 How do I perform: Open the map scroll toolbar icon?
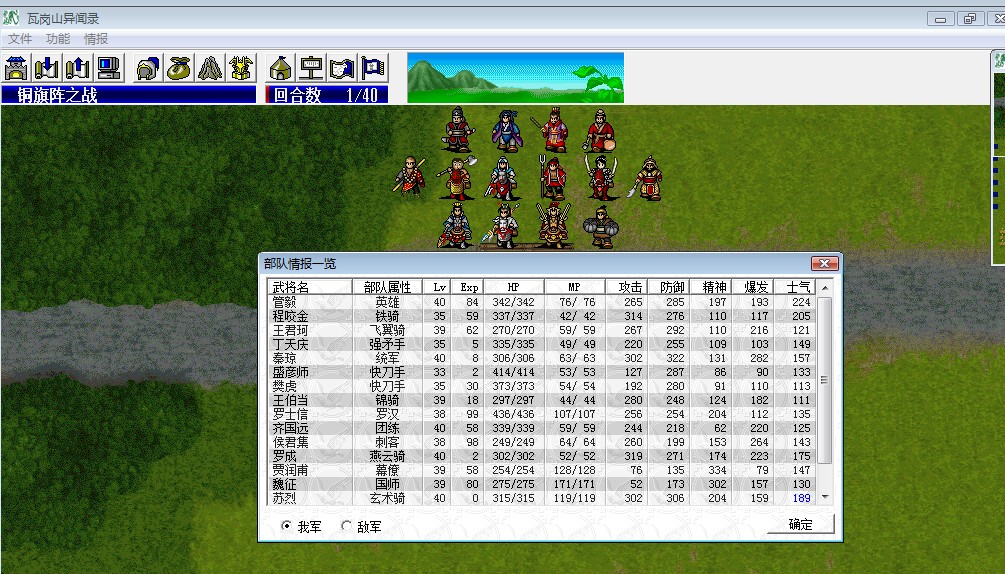[x=342, y=68]
